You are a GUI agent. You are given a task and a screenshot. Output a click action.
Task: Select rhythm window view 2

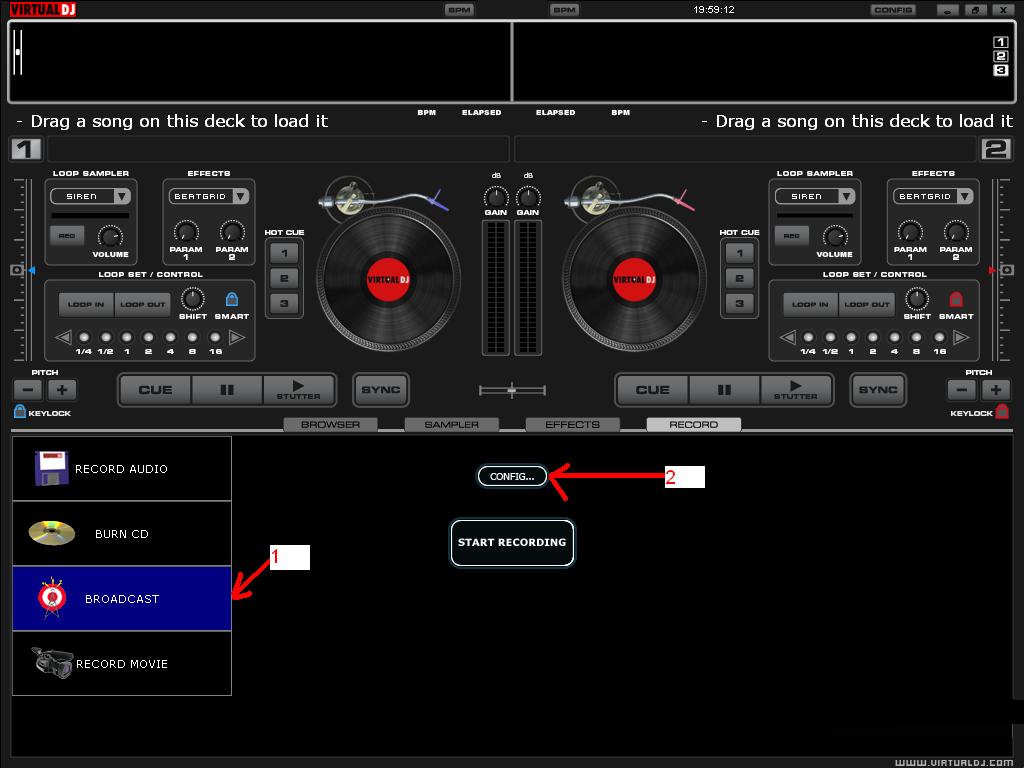[x=1000, y=56]
